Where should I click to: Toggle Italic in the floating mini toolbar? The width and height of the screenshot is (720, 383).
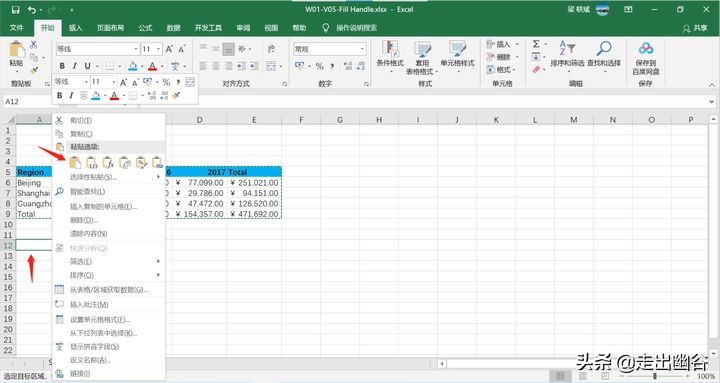pyautogui.click(x=71, y=96)
